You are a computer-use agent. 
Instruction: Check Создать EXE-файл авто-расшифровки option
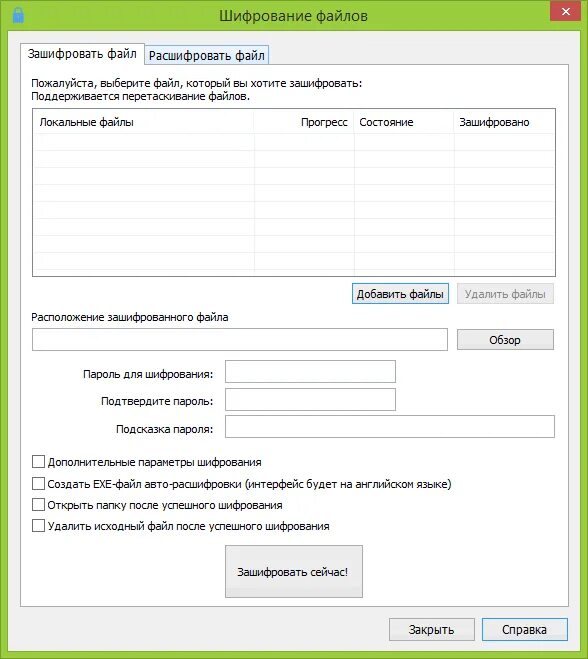point(38,483)
